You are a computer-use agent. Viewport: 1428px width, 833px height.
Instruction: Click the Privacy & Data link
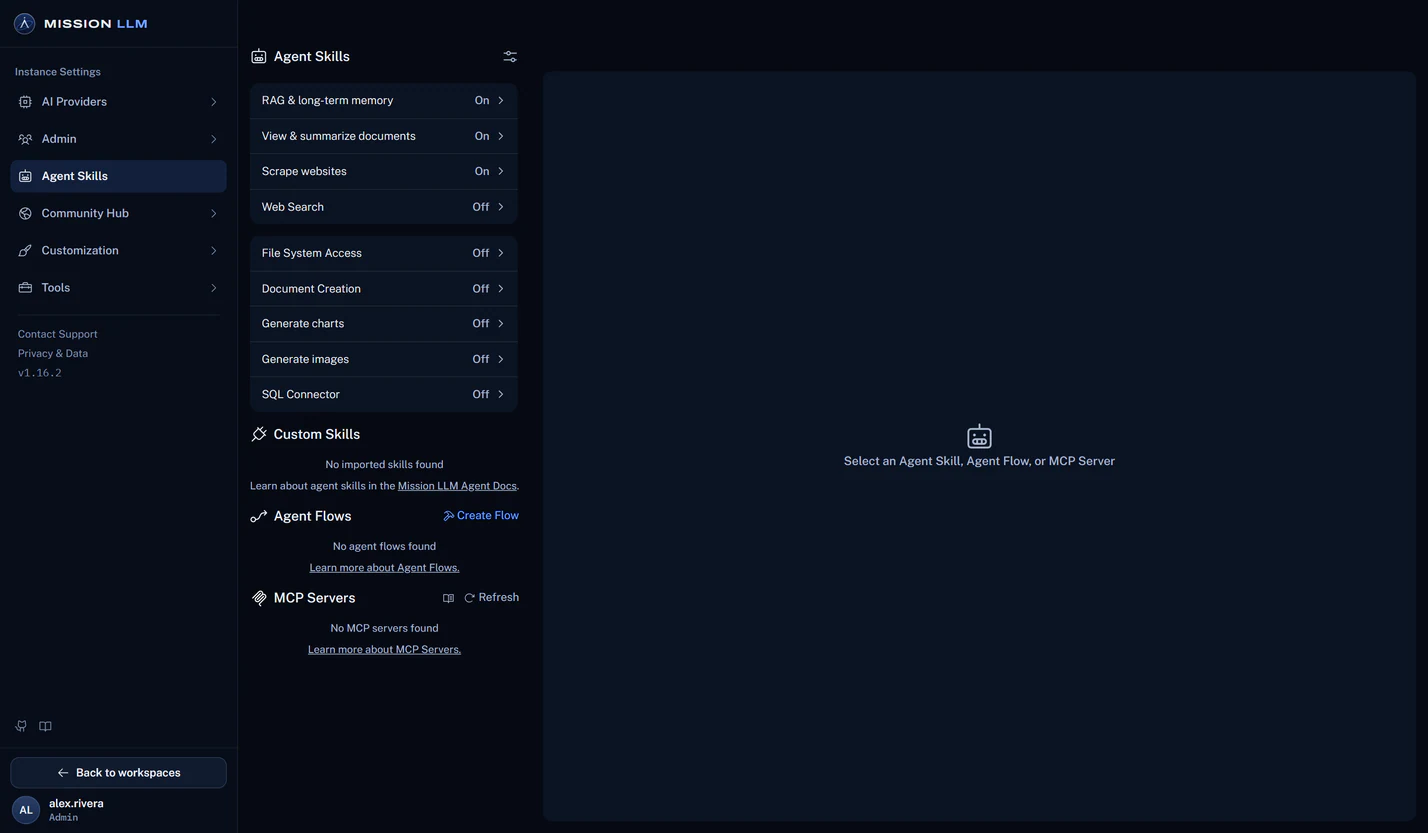tap(53, 353)
